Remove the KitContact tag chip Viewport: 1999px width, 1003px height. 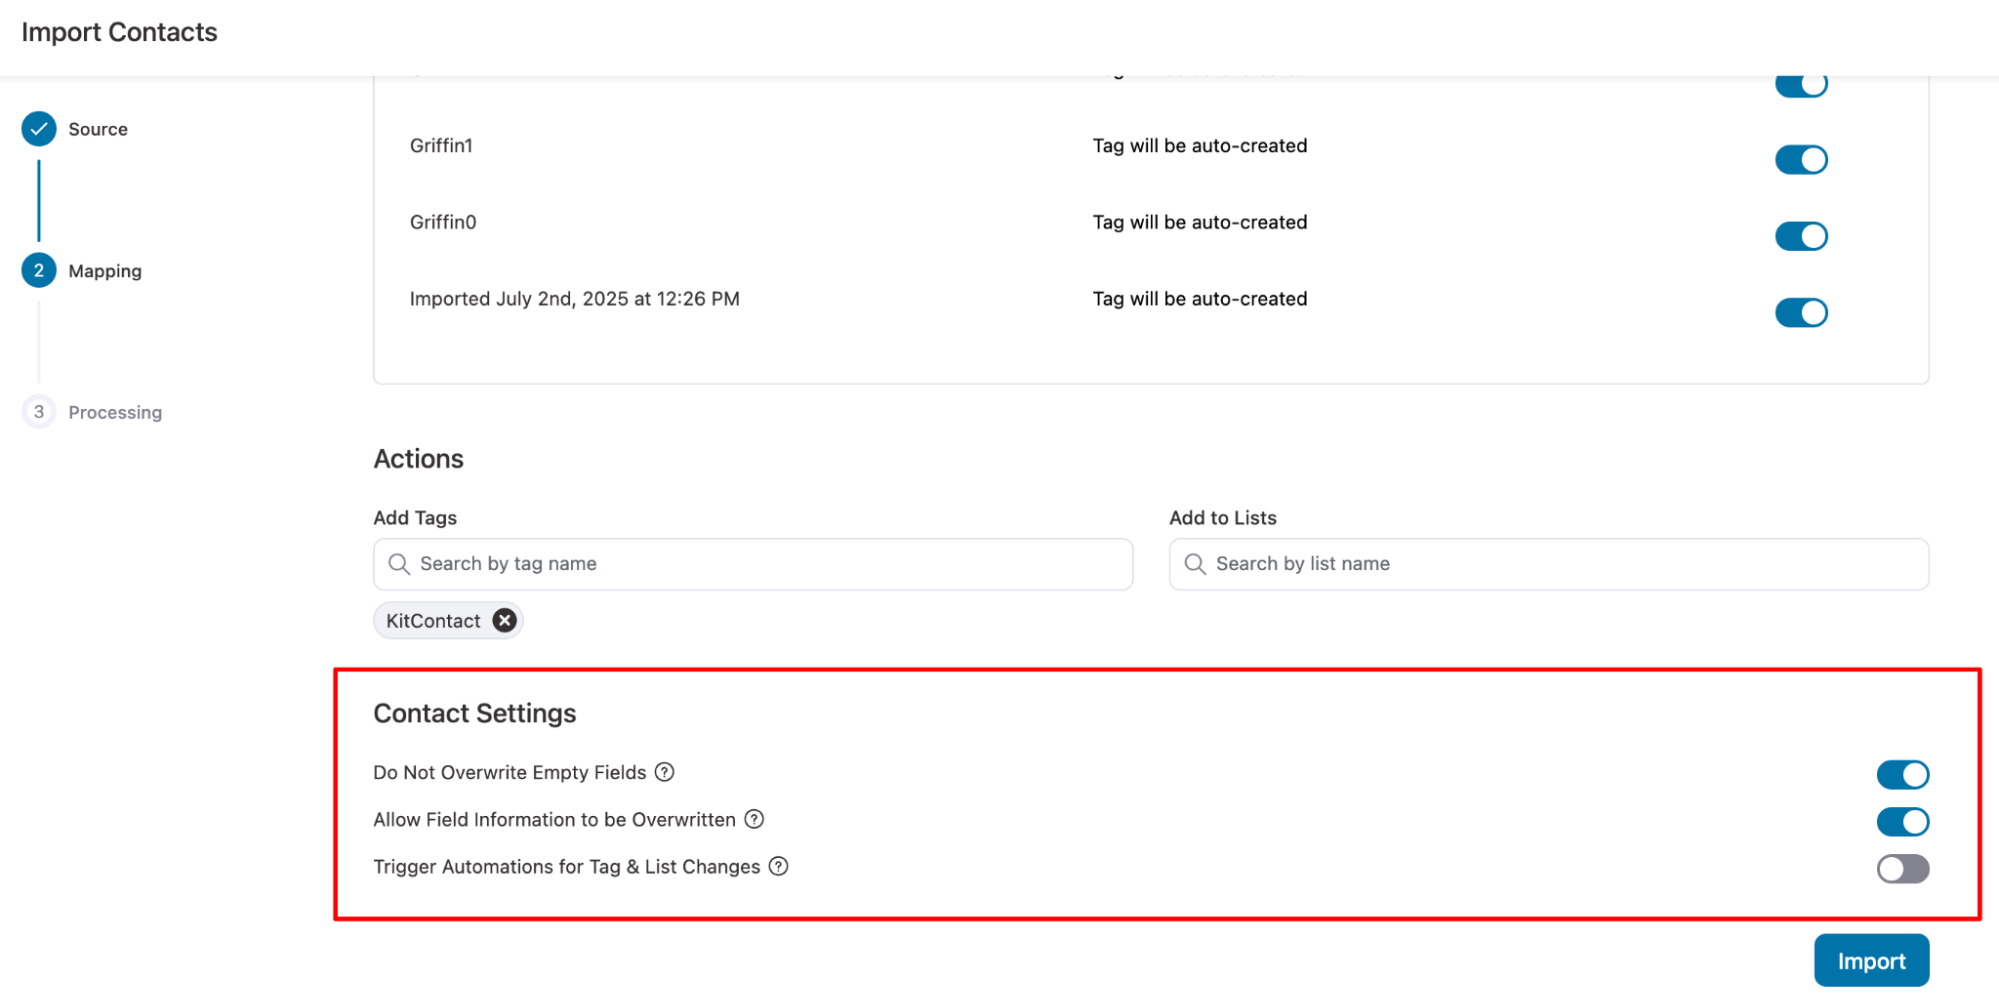click(505, 621)
